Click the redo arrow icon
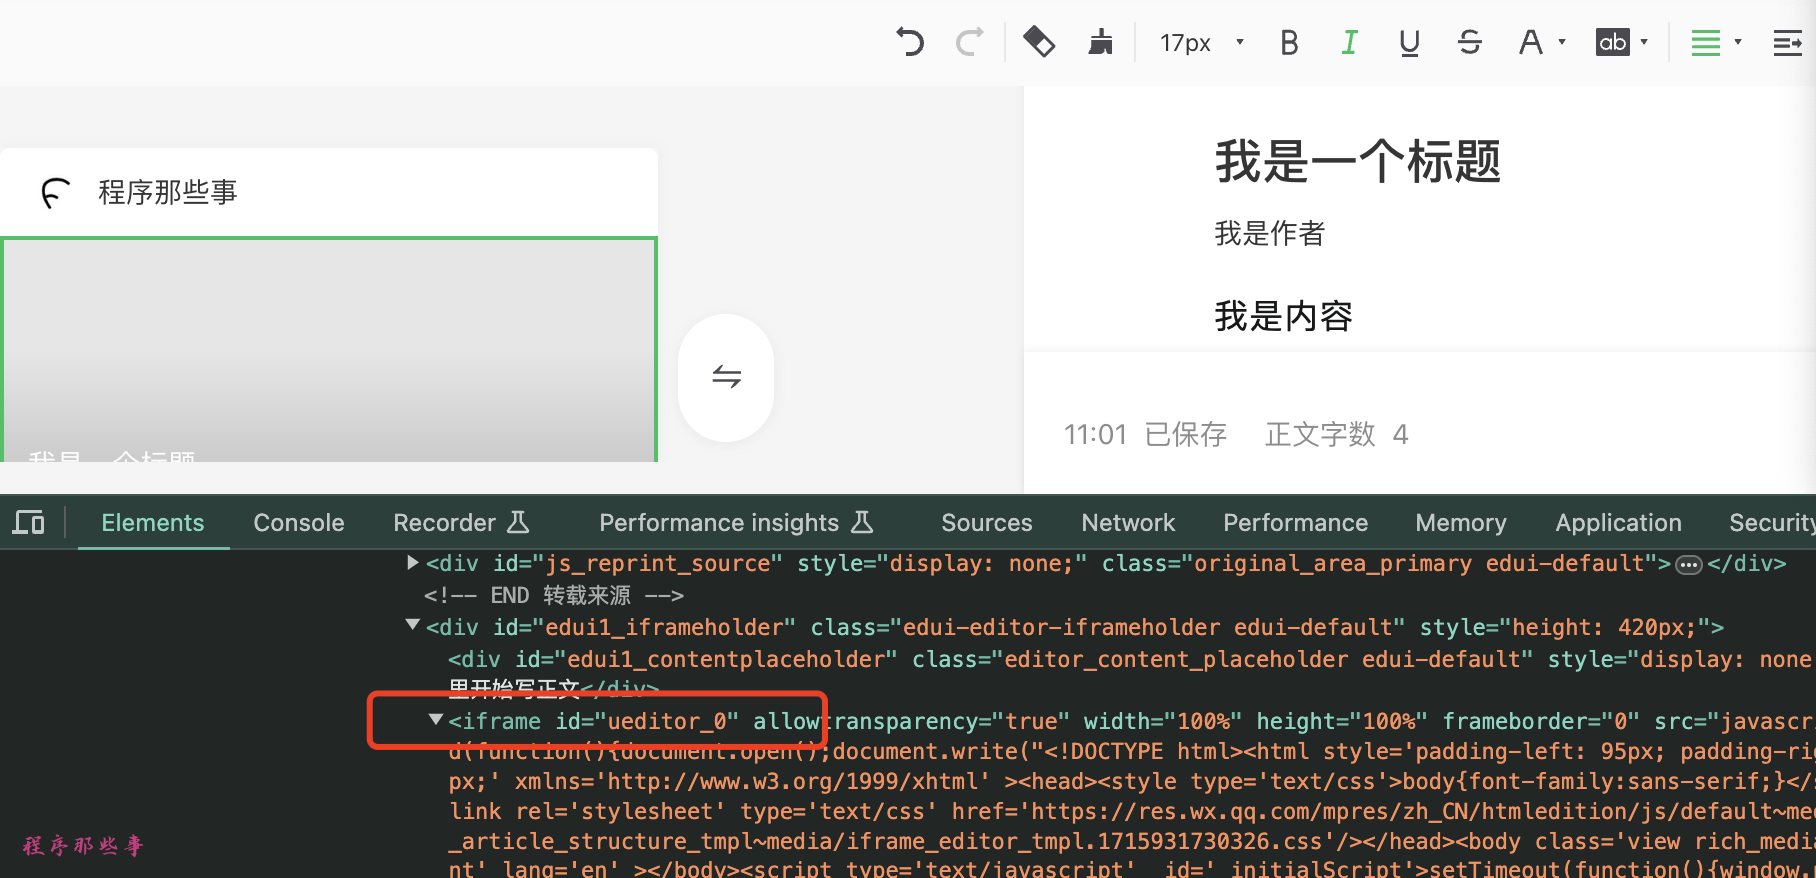 click(x=969, y=42)
